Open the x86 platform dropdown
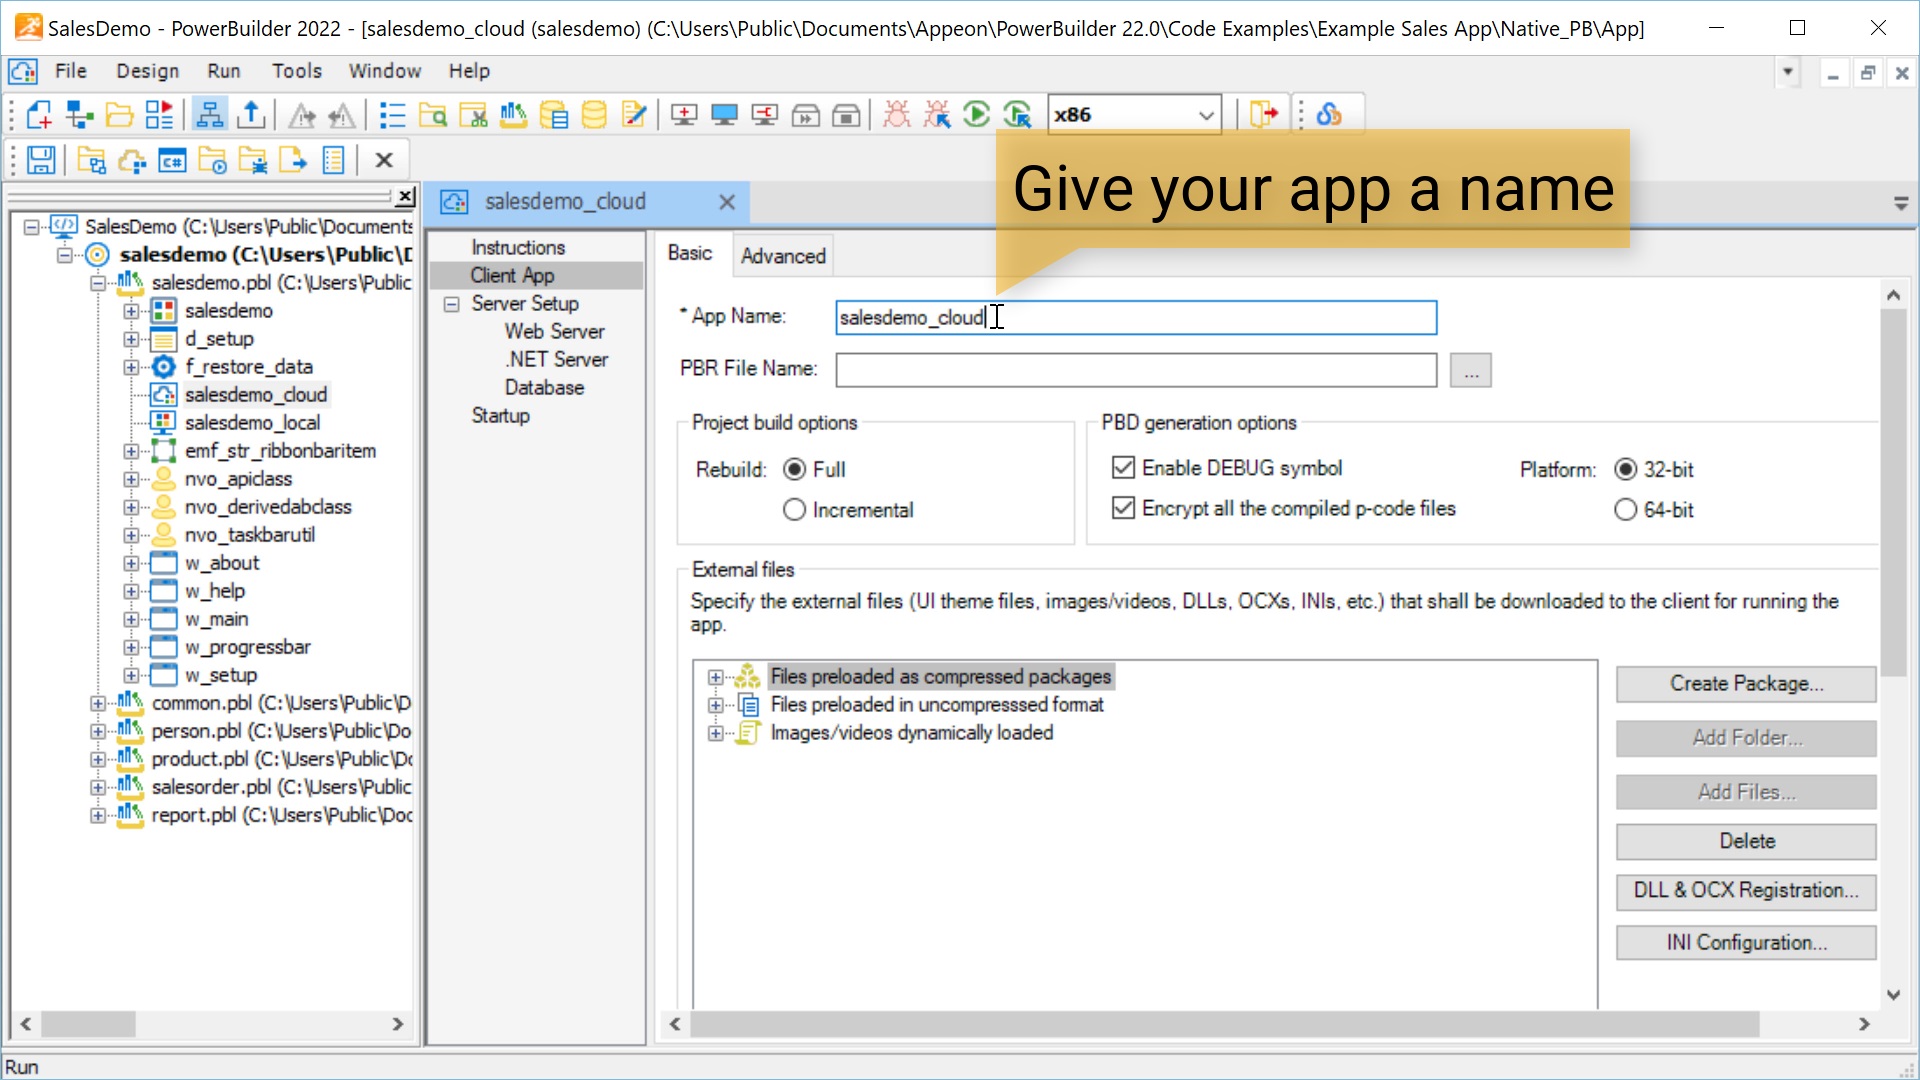 pos(1206,115)
